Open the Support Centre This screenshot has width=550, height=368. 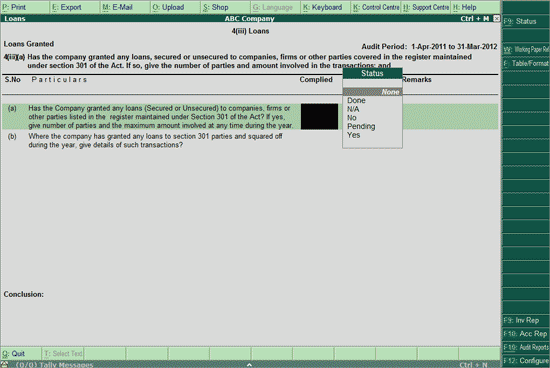(x=426, y=7)
